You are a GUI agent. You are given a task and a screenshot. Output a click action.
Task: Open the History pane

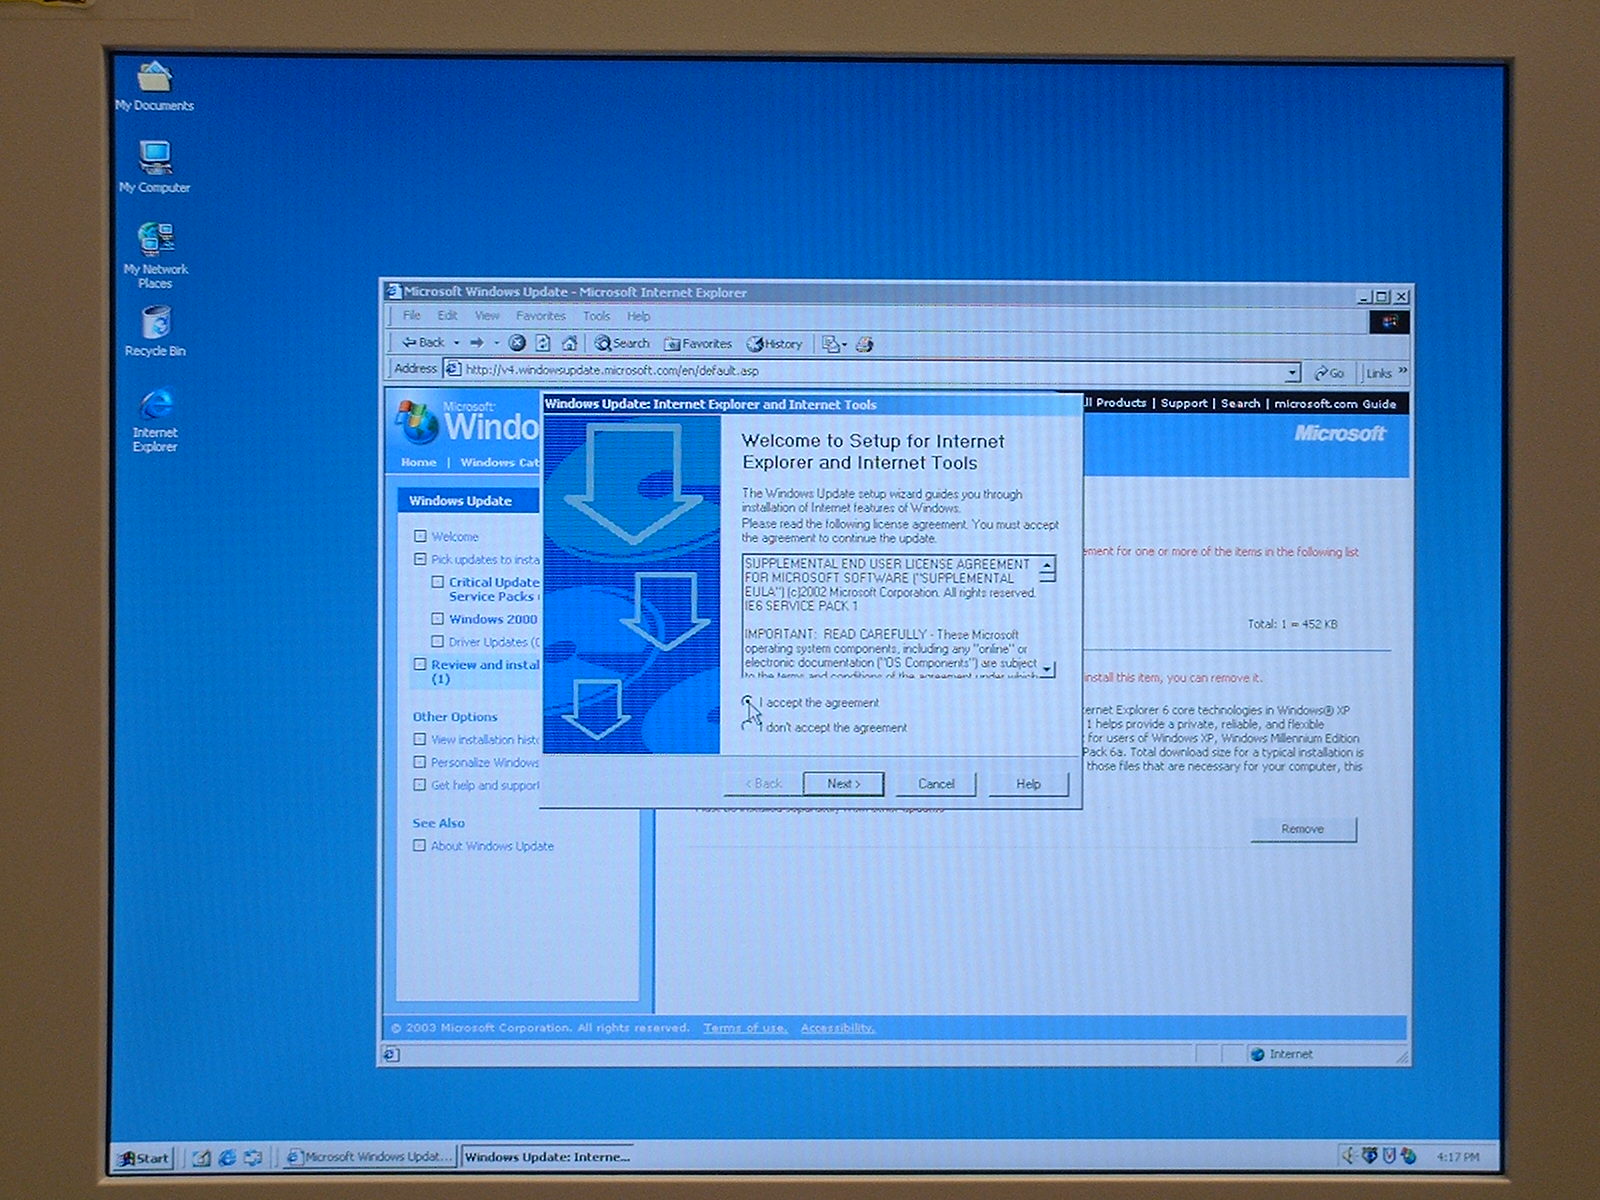tap(775, 344)
